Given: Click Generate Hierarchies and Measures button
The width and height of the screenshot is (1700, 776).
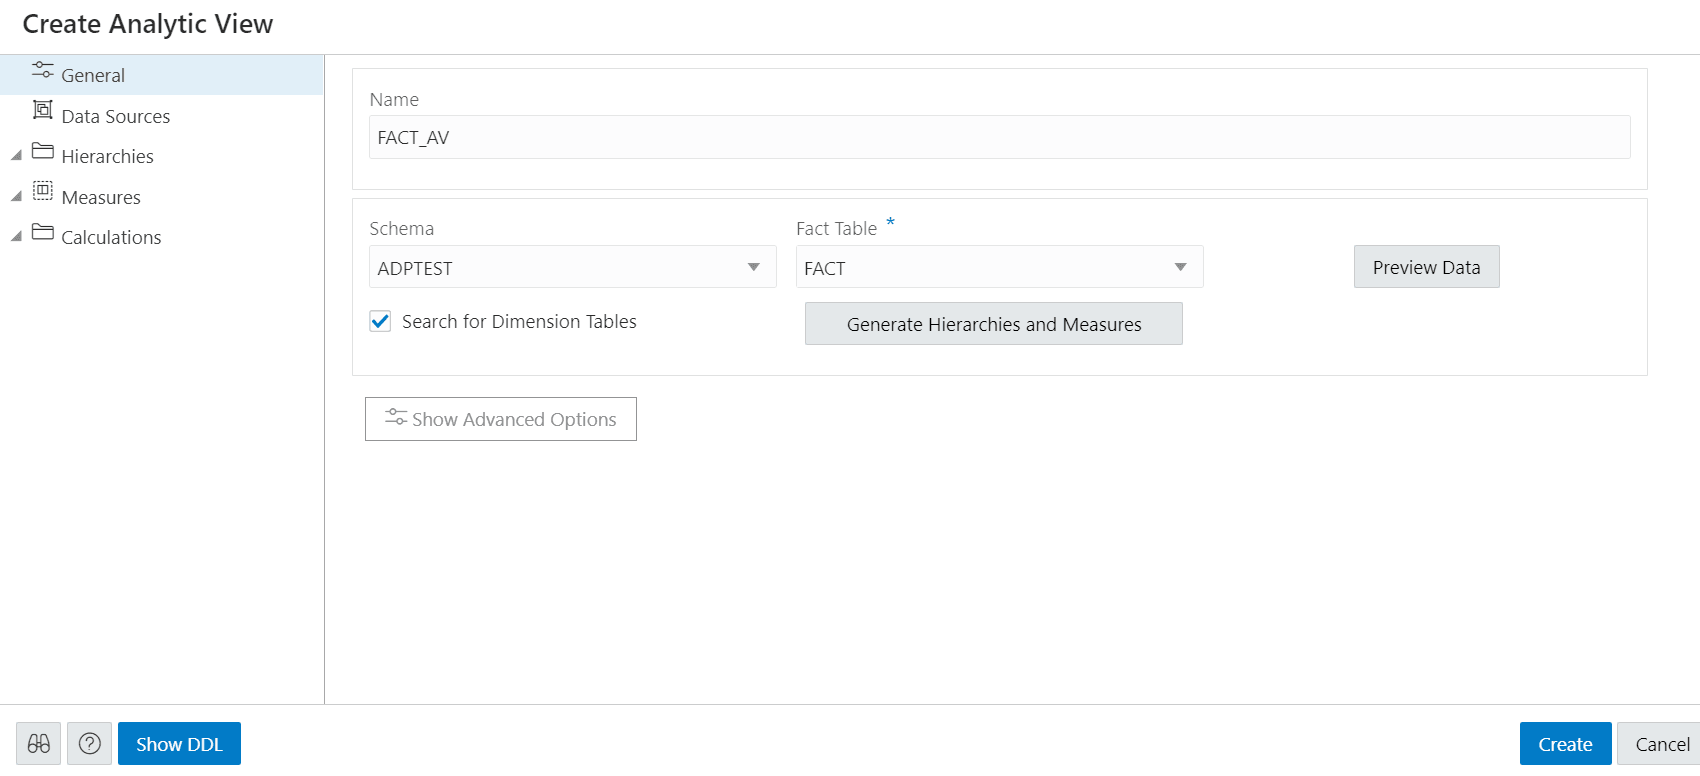Looking at the screenshot, I should (x=993, y=324).
